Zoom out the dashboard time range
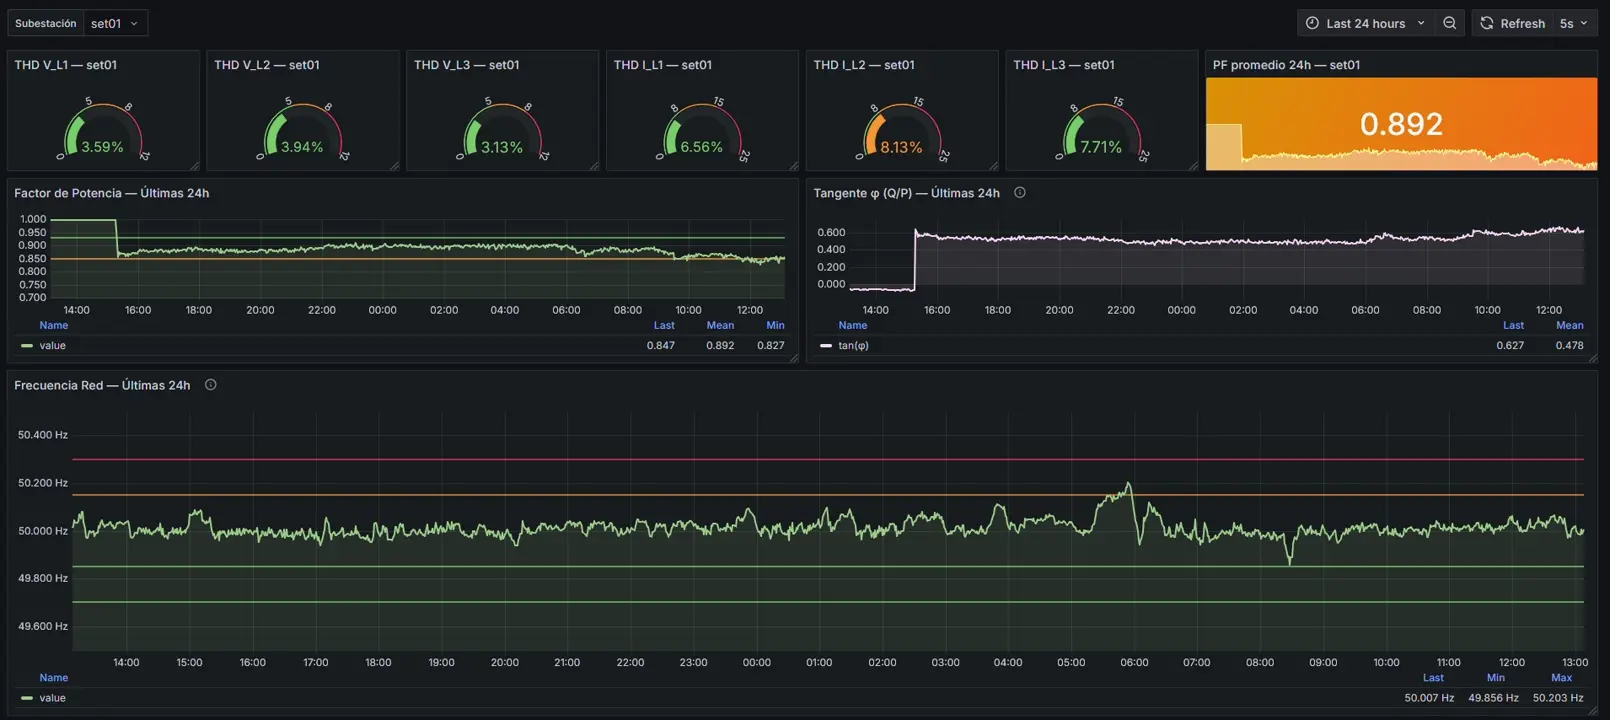 tap(1449, 23)
